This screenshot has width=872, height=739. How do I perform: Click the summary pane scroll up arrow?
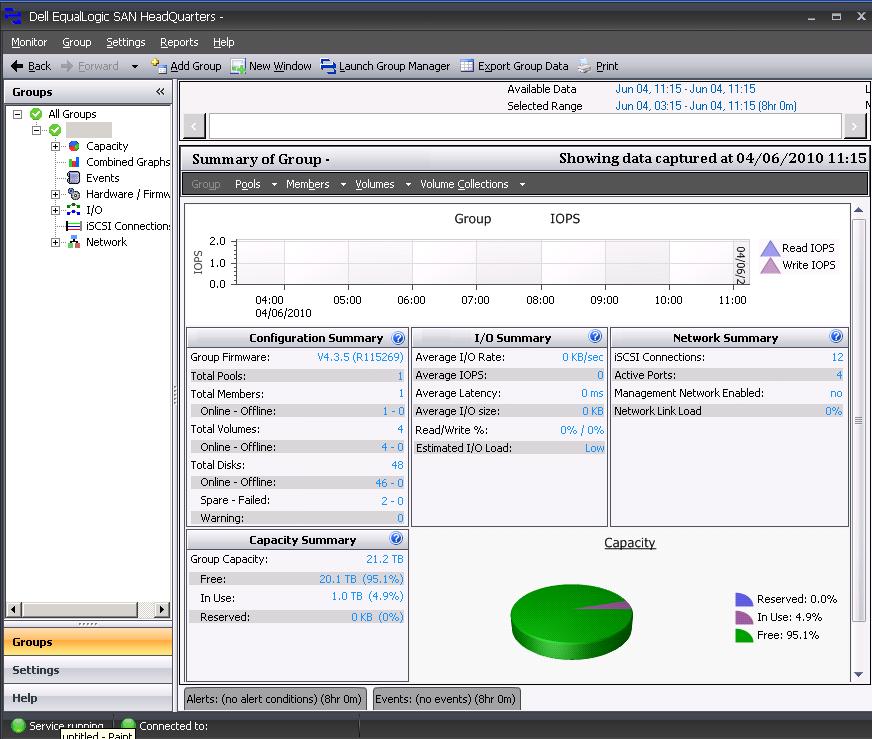tap(858, 210)
